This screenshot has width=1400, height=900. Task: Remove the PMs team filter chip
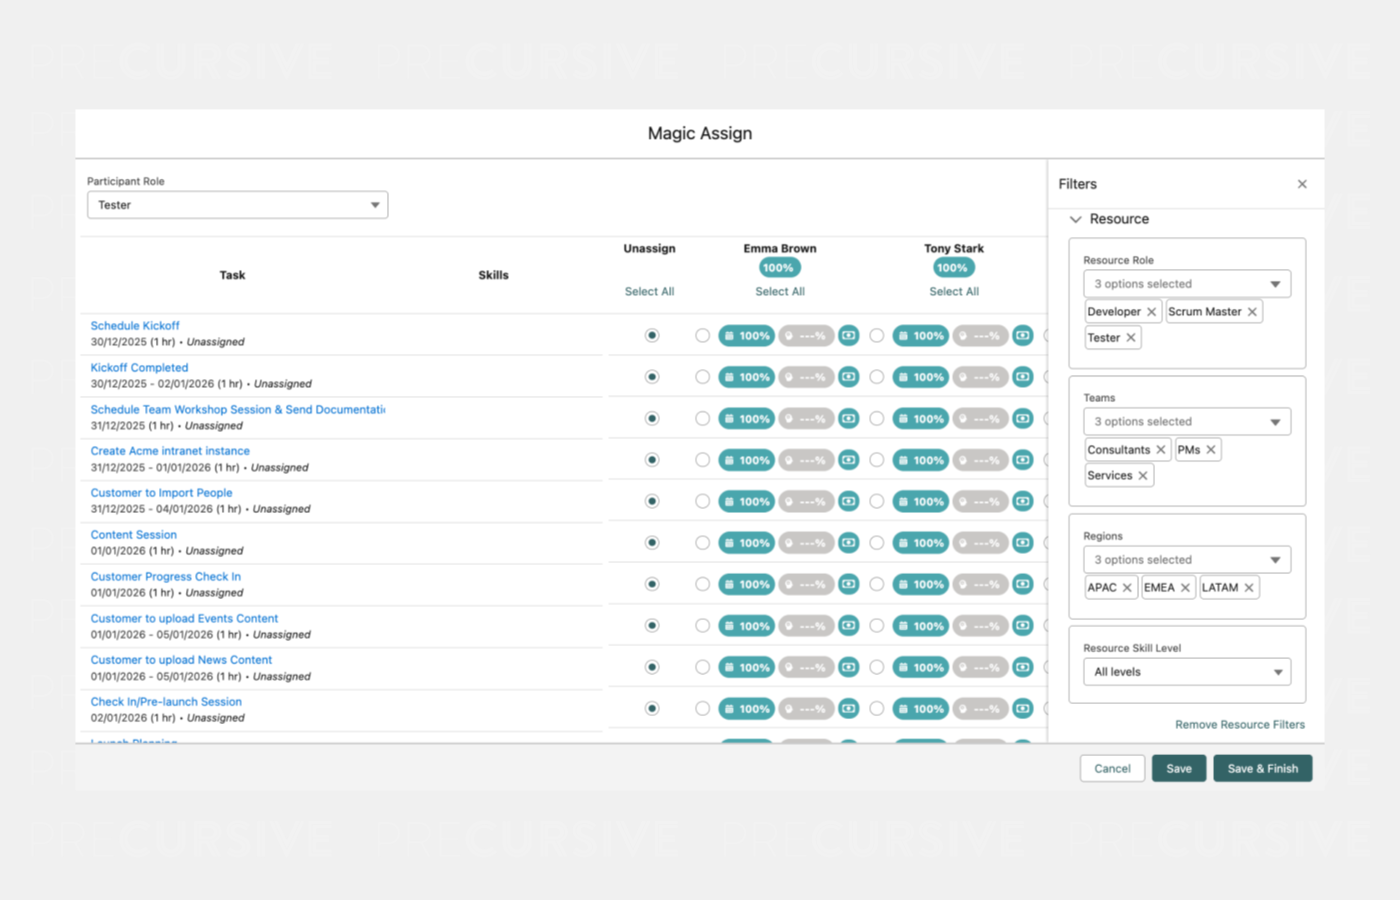pos(1211,450)
